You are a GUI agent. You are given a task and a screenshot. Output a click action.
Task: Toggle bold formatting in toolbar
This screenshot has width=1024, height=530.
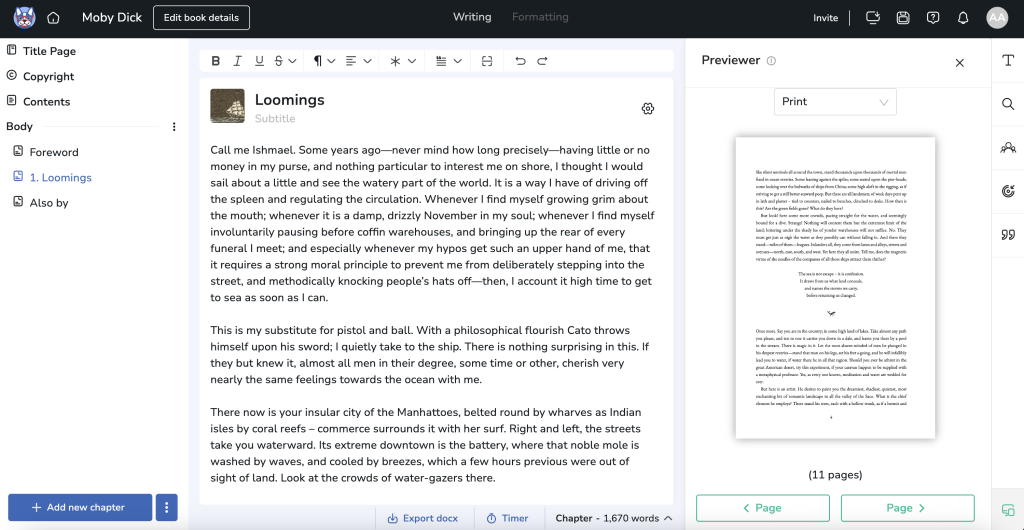click(215, 61)
